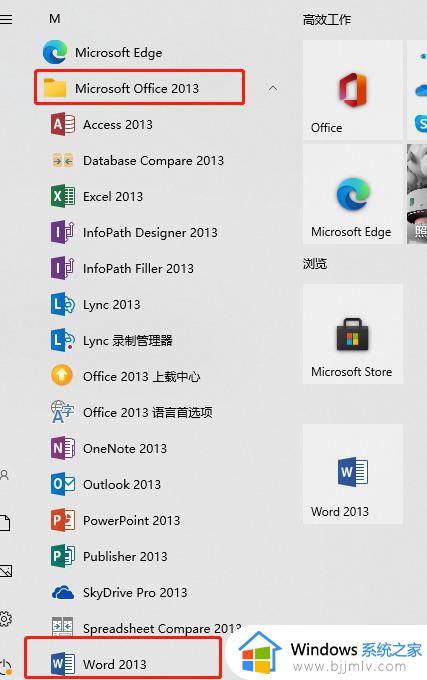Open Spreadsheet Compare 2013 icon
The width and height of the screenshot is (427, 680).
pos(63,627)
